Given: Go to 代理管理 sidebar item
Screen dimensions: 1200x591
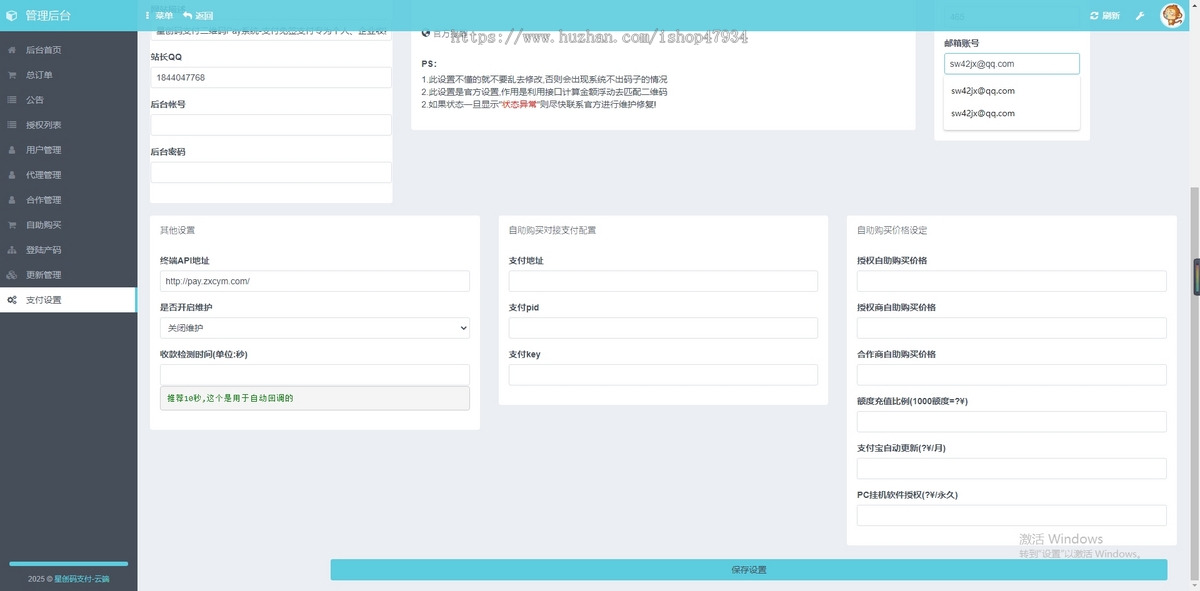Looking at the screenshot, I should (x=44, y=175).
